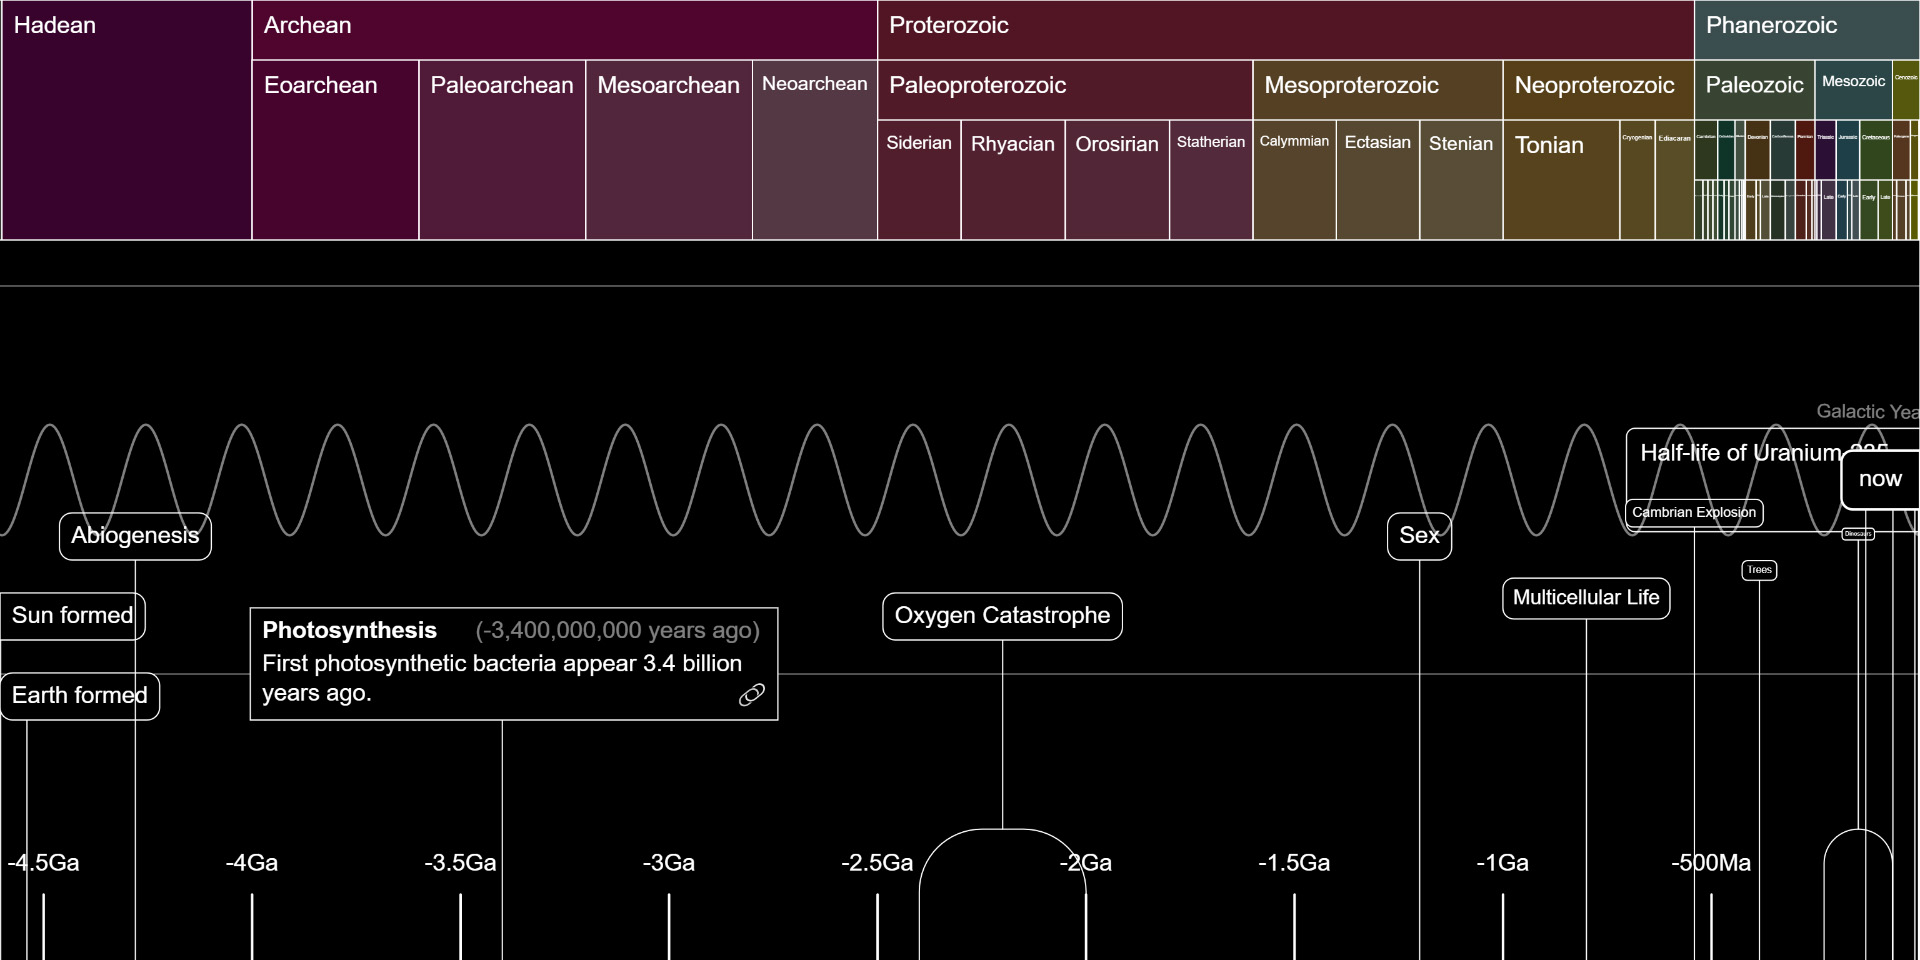Click the Abiogenesis event marker

pos(134,536)
